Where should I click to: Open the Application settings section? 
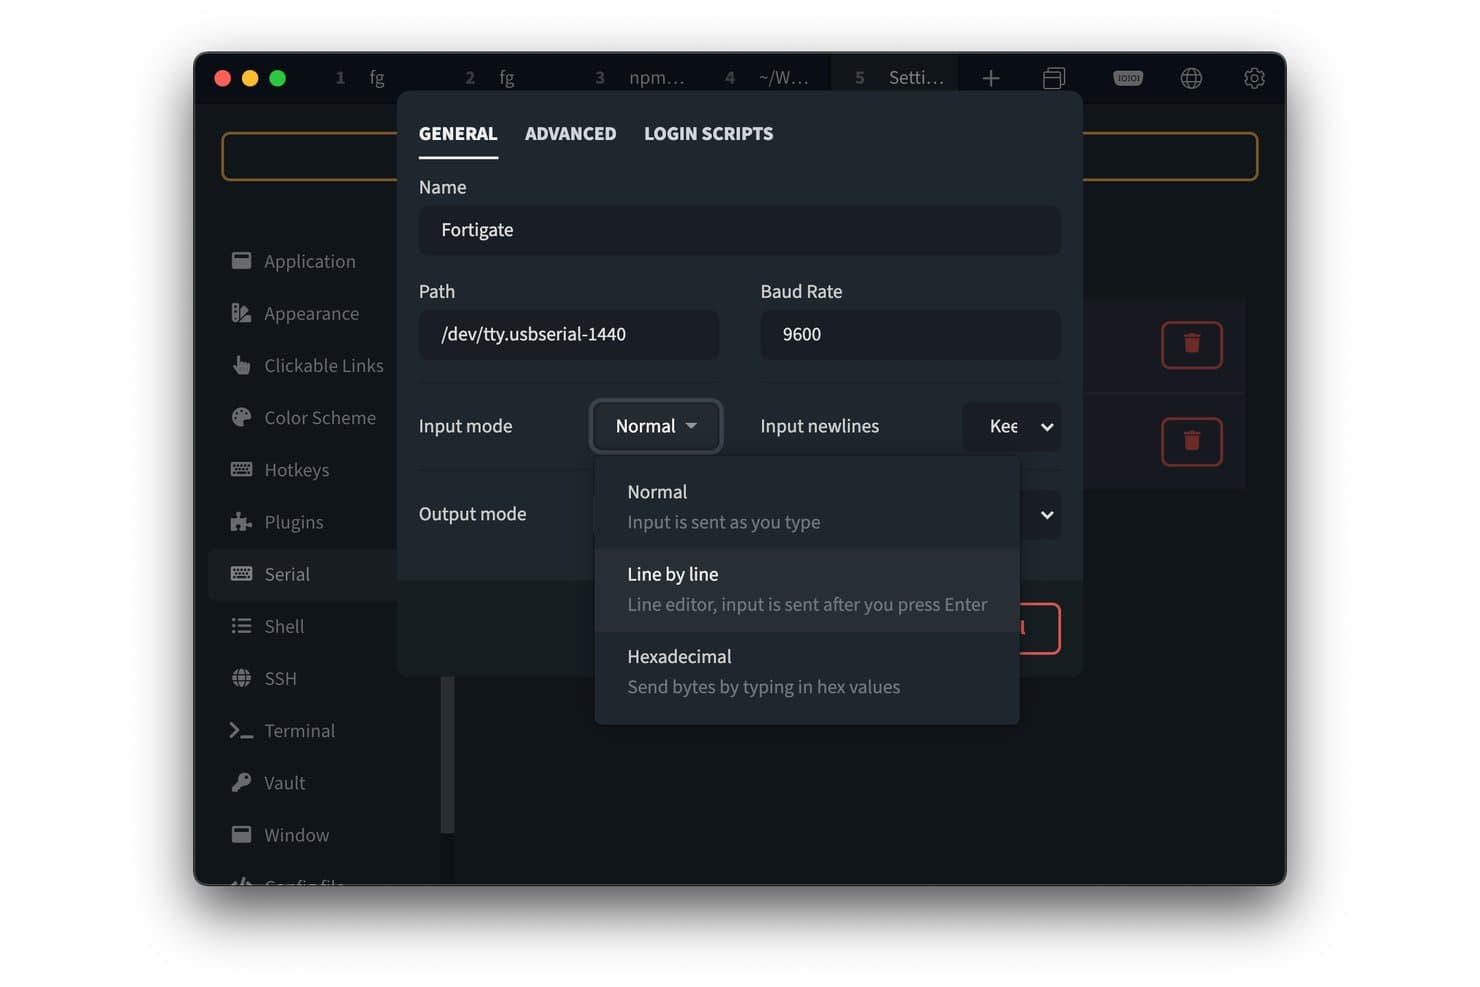tap(308, 261)
